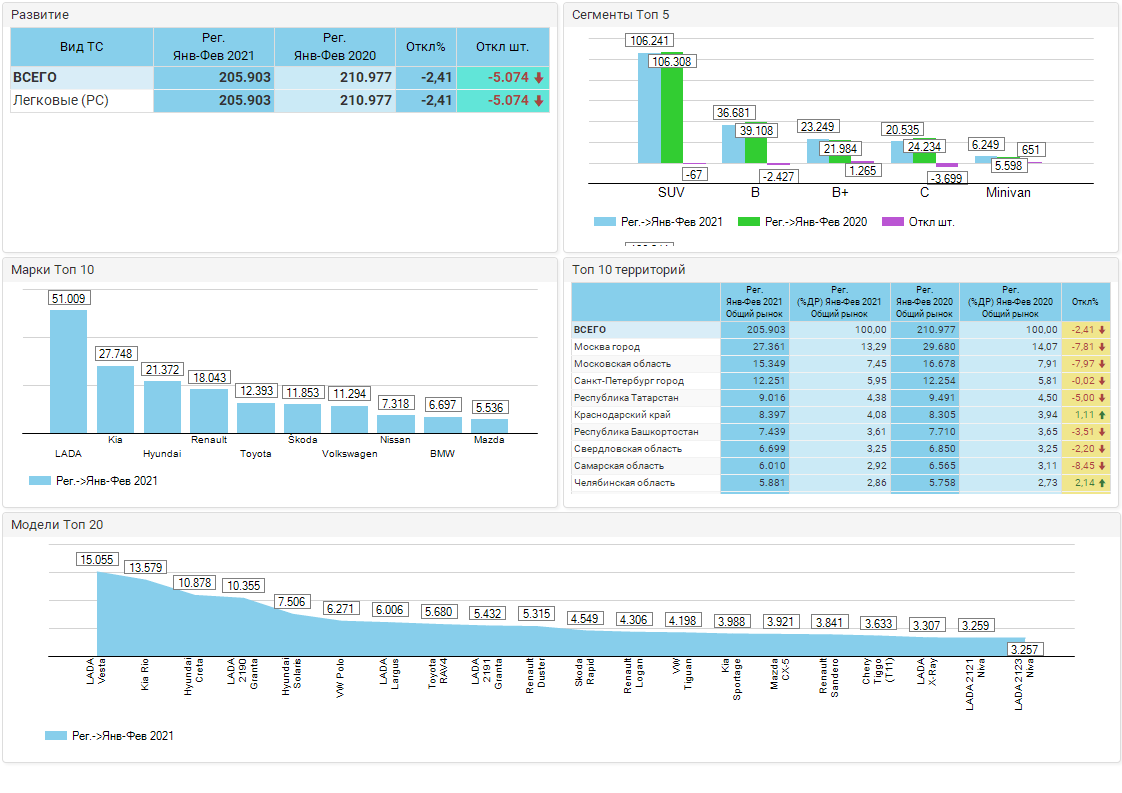Click red down arrow in Самарская область row

coord(1102,466)
